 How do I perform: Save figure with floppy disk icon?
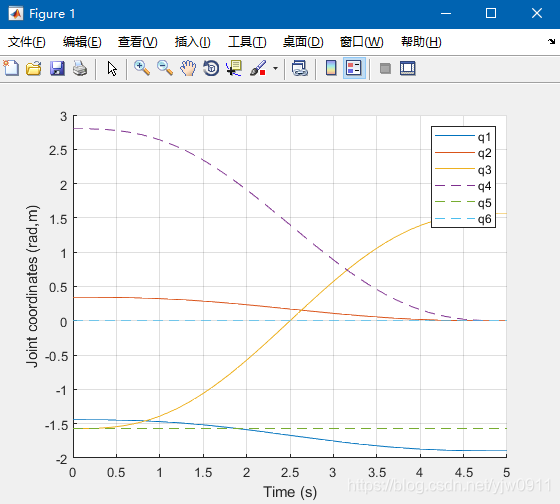[x=57, y=68]
